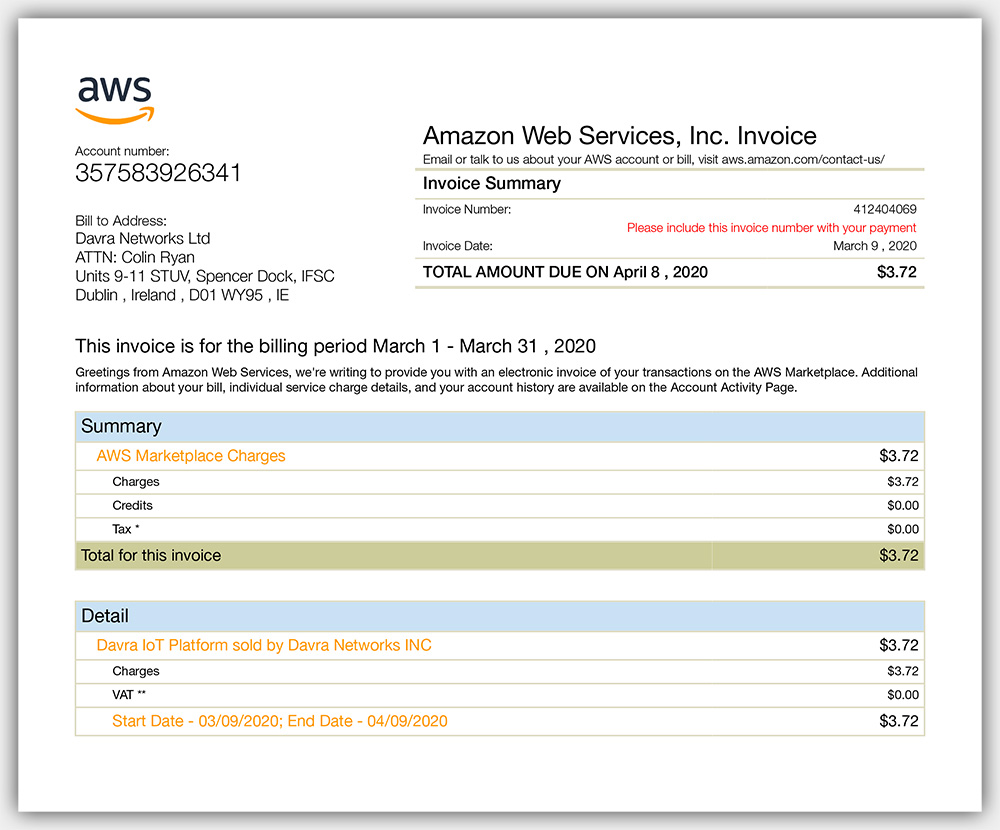The image size is (1000, 830).
Task: Select the Credits amount $0.00
Action: pyautogui.click(x=902, y=506)
